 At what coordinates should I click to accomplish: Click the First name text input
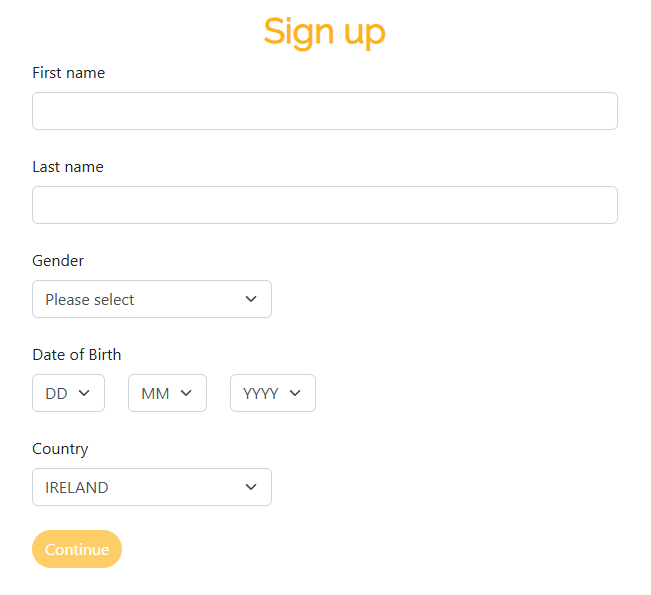[x=325, y=111]
